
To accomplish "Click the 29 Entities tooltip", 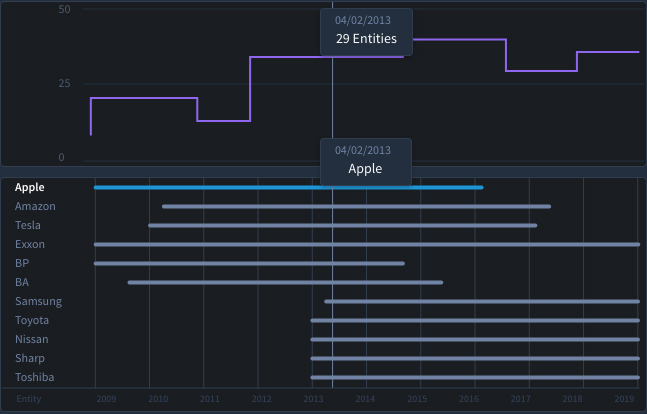I will (x=366, y=32).
